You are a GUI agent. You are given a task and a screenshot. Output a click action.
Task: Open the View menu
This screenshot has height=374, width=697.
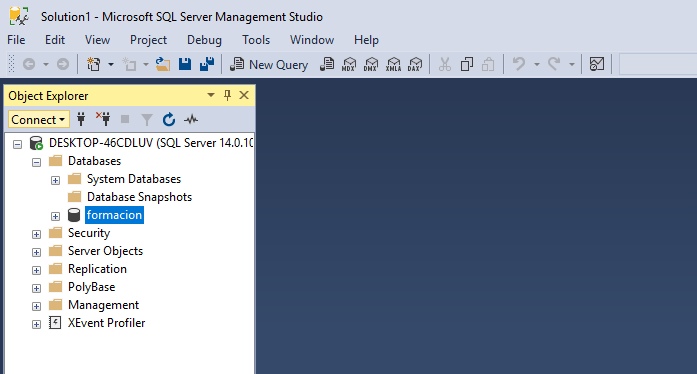coord(97,40)
